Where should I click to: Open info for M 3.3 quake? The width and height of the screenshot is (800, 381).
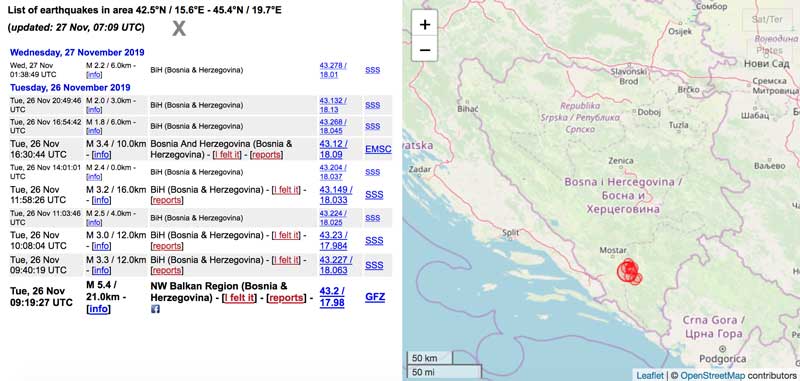(101, 270)
